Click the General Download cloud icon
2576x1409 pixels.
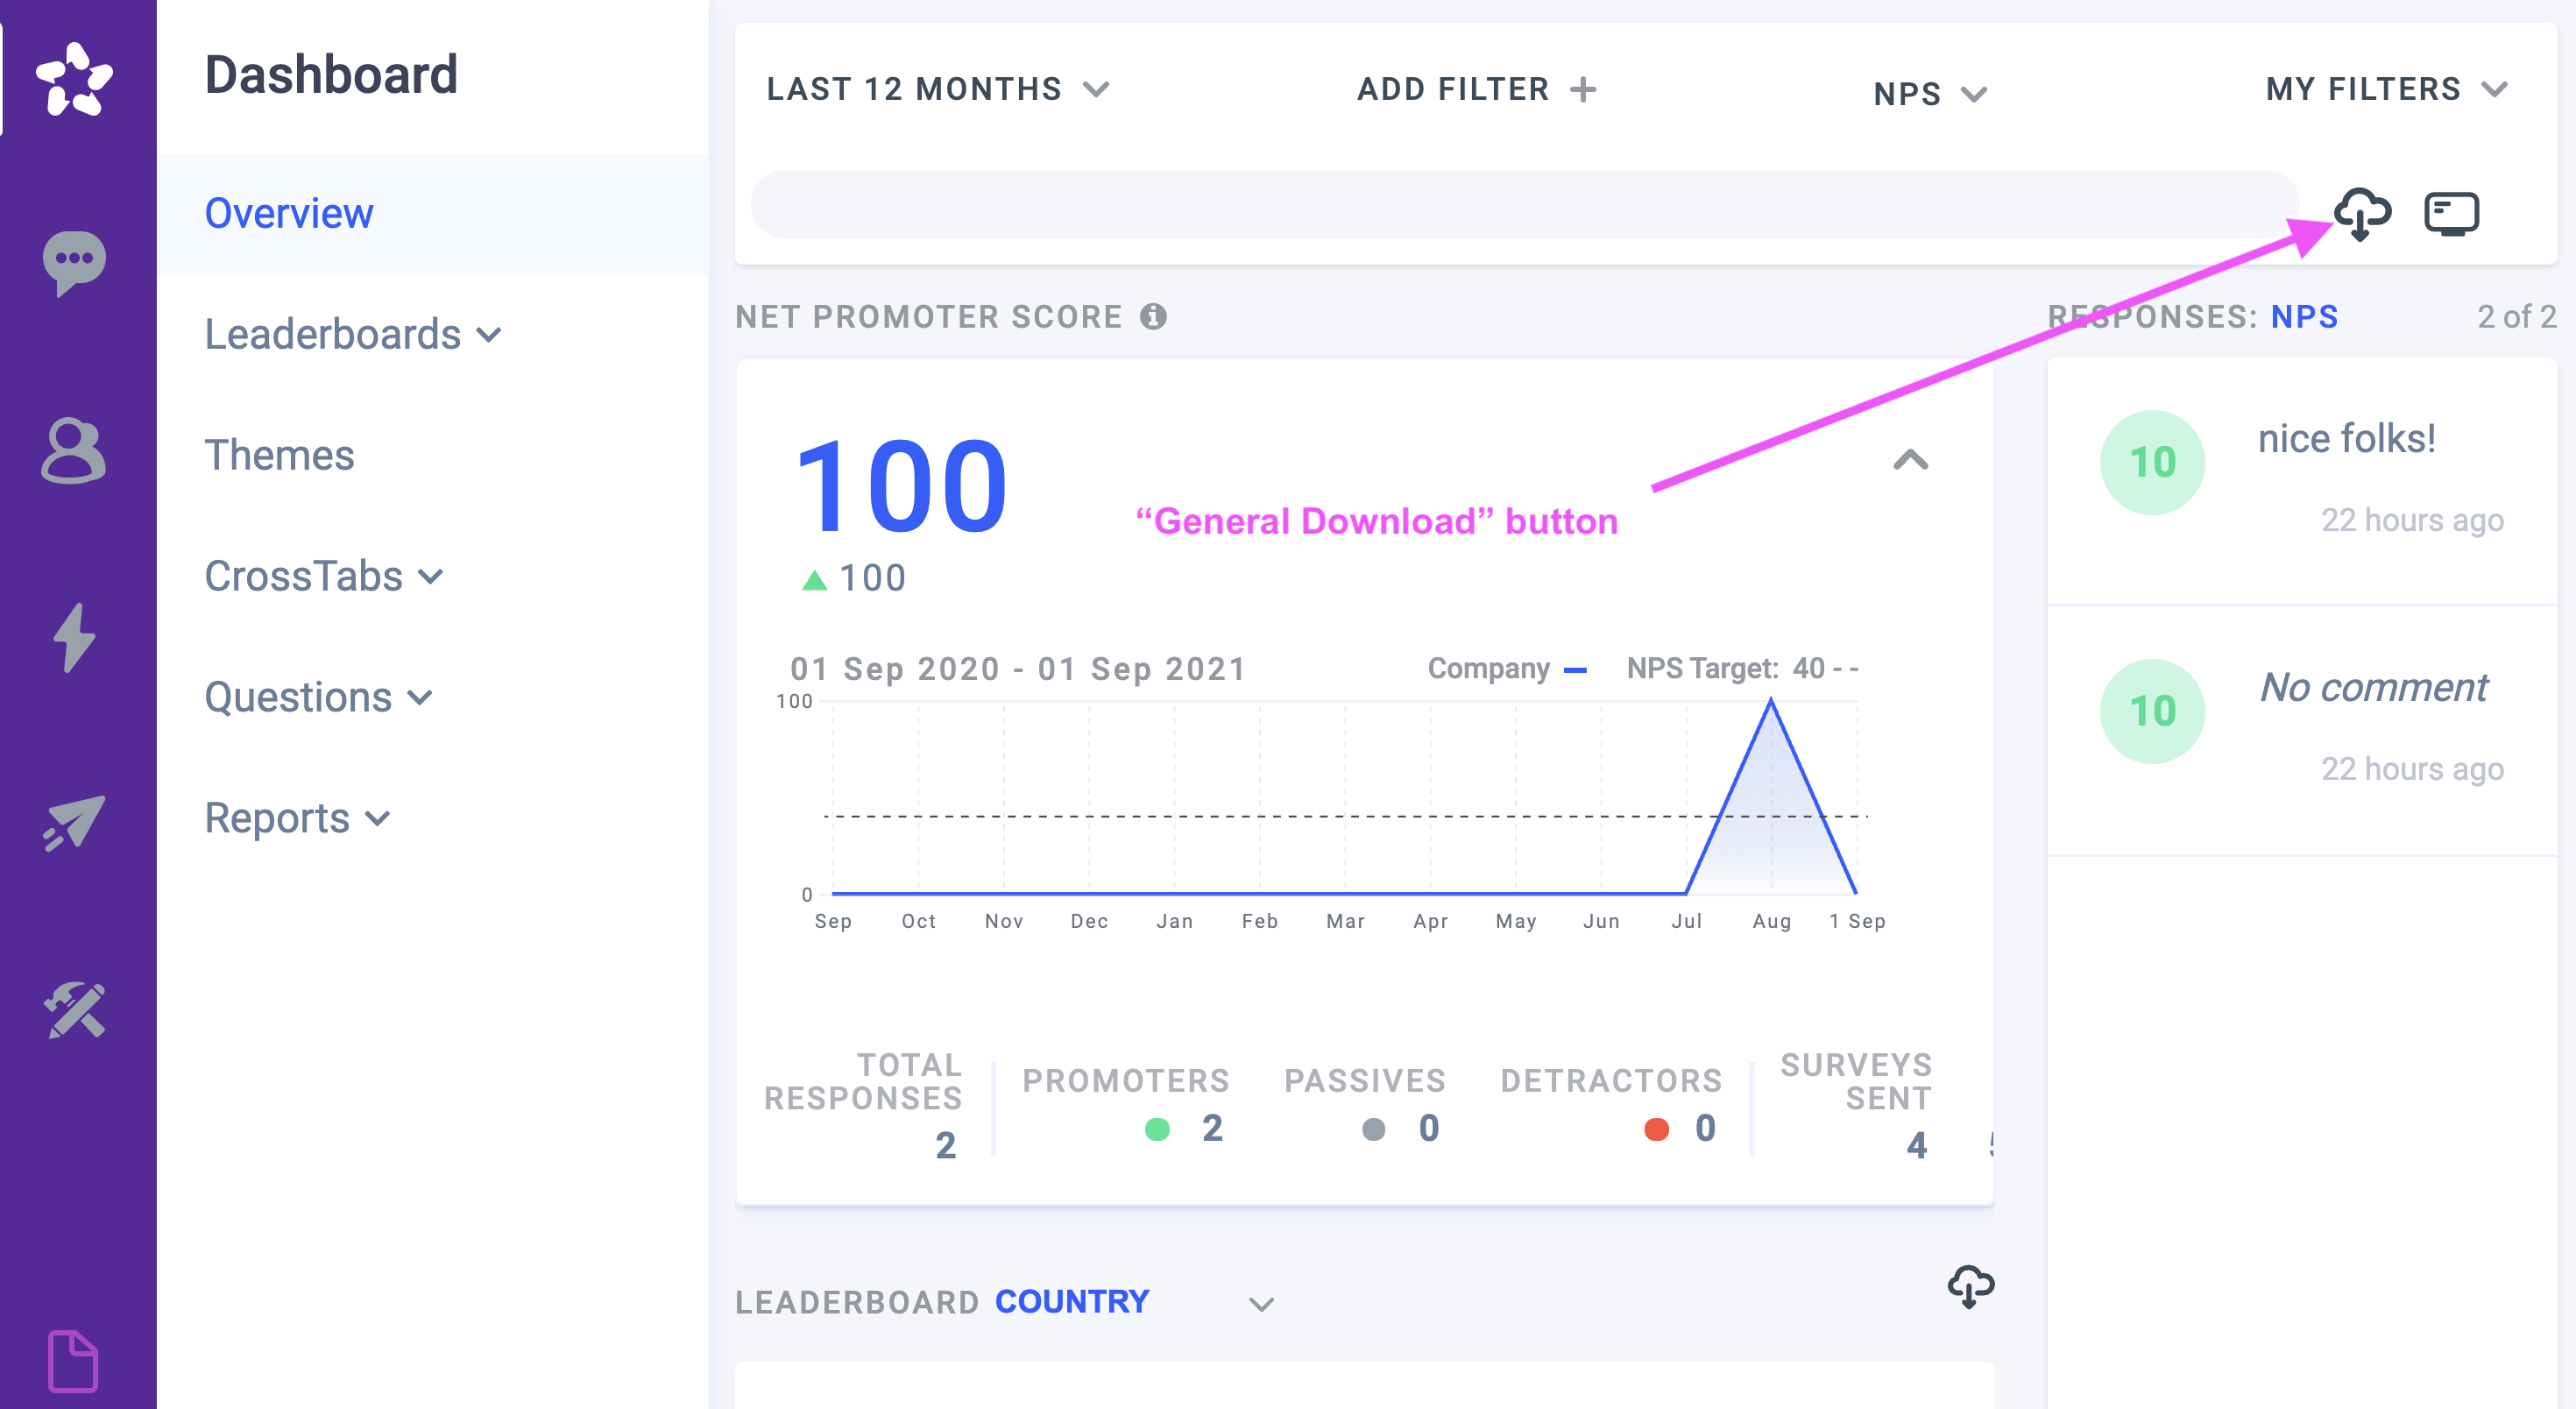[2361, 213]
